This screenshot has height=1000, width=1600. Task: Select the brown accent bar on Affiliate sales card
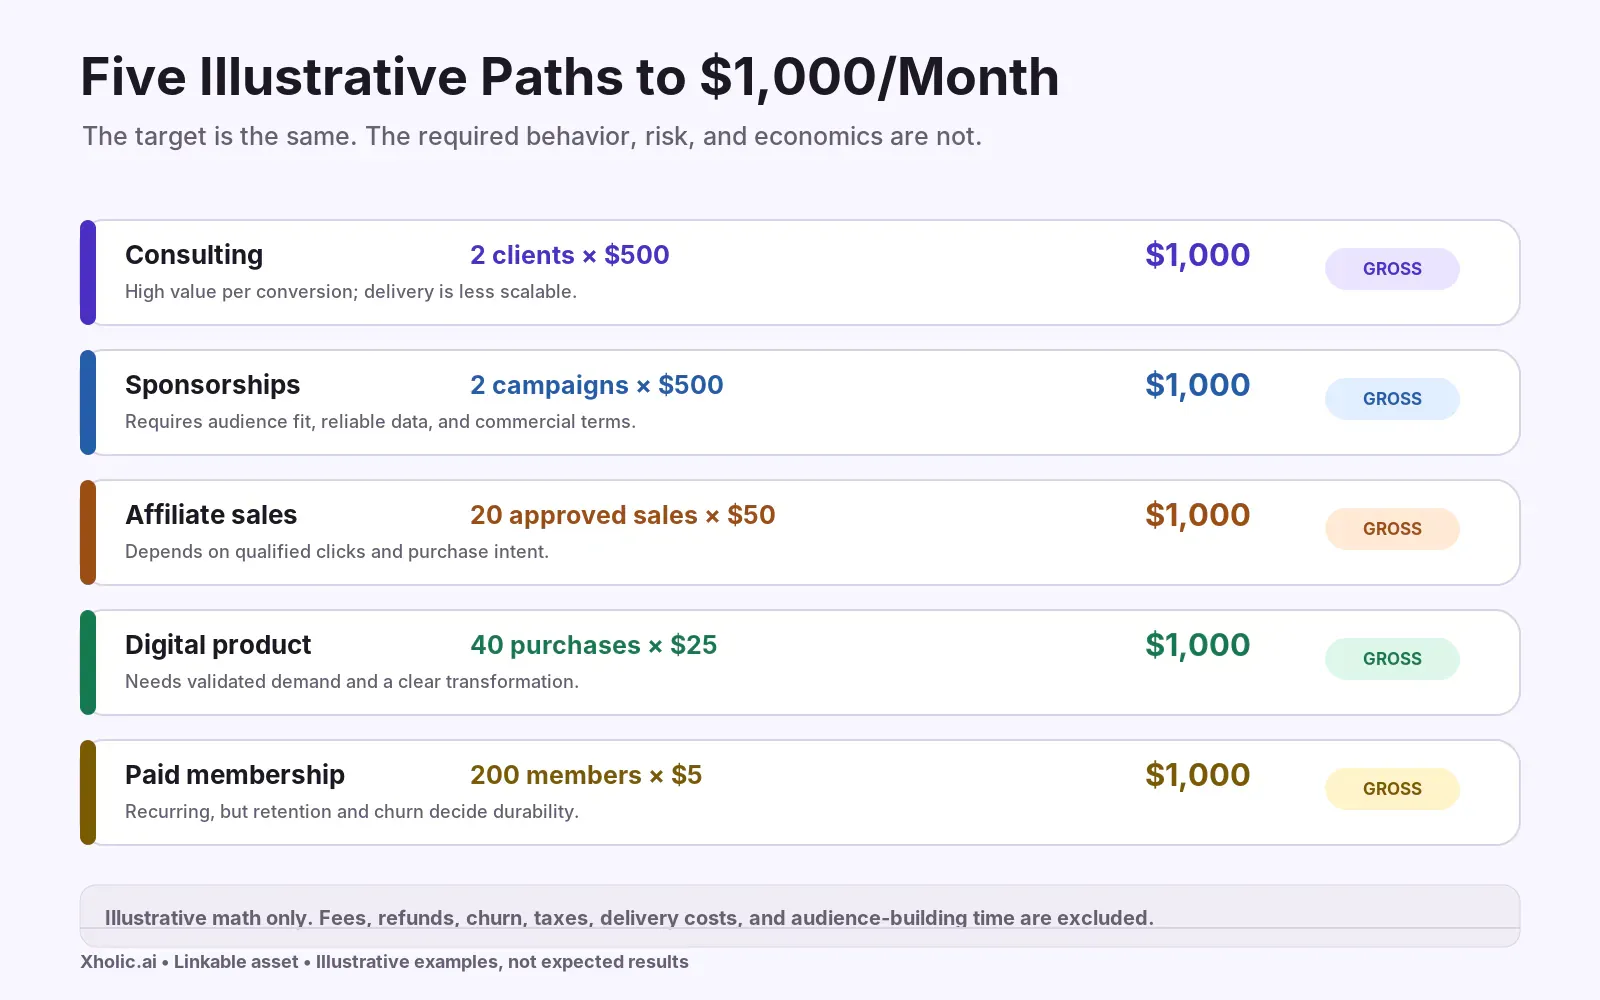88,532
